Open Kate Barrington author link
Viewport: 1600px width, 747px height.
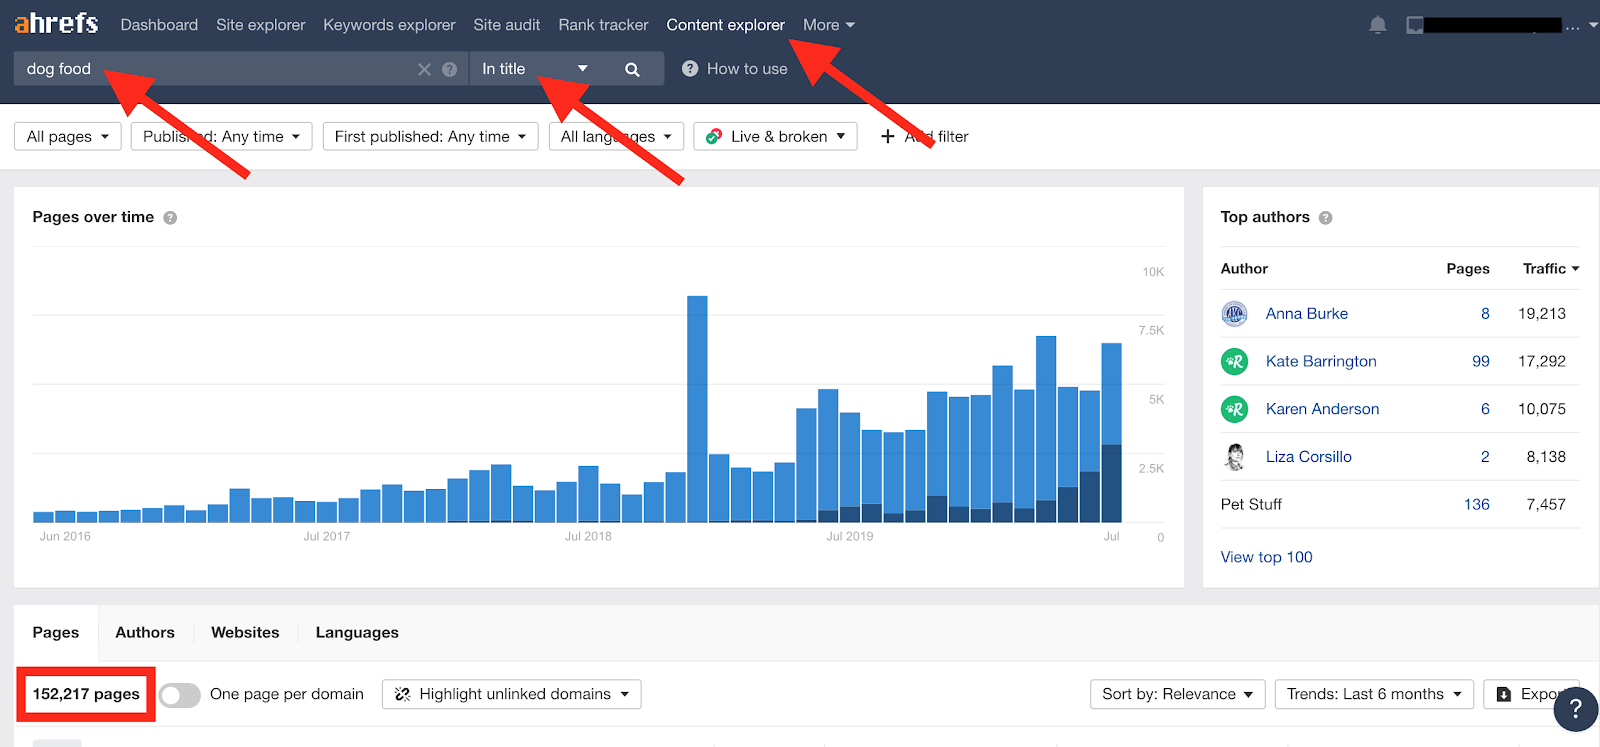point(1321,361)
